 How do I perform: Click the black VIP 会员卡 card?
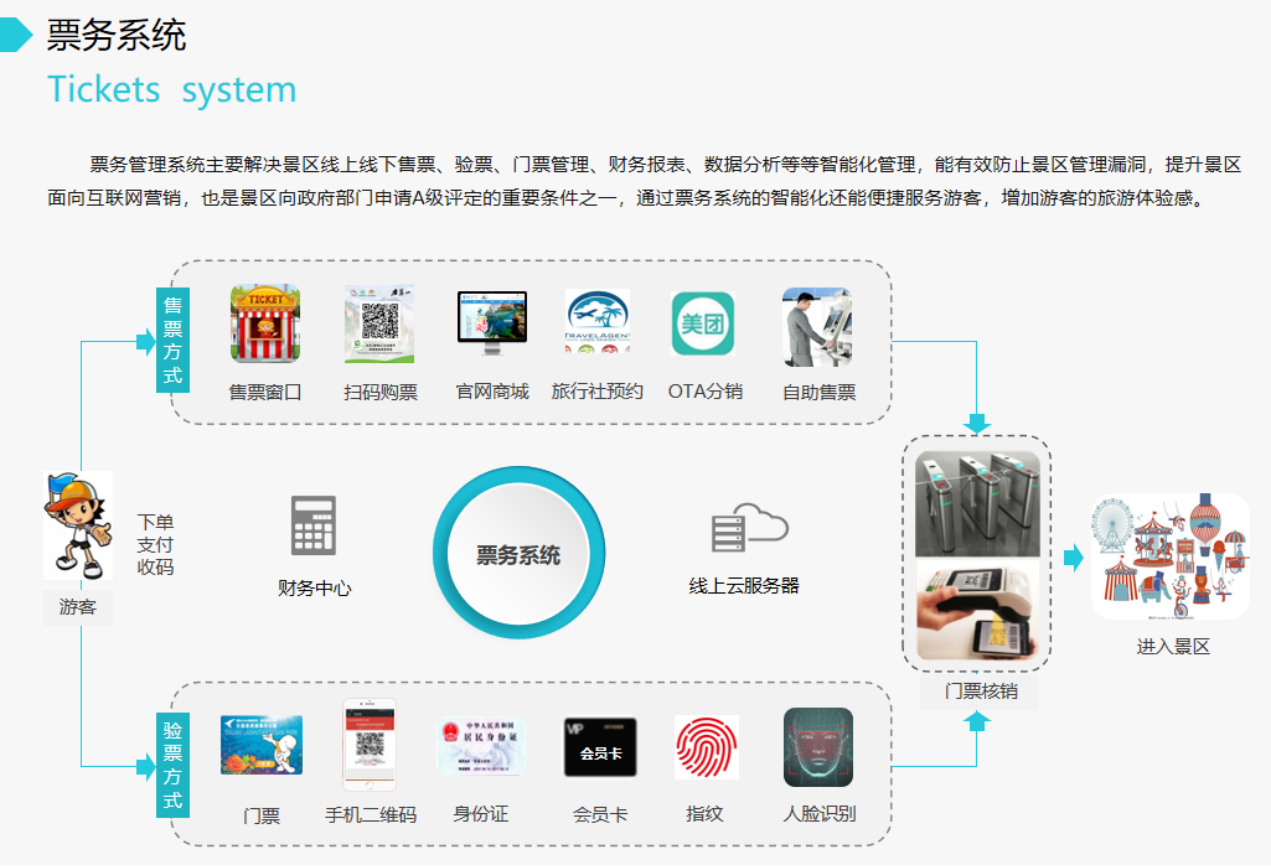click(600, 747)
